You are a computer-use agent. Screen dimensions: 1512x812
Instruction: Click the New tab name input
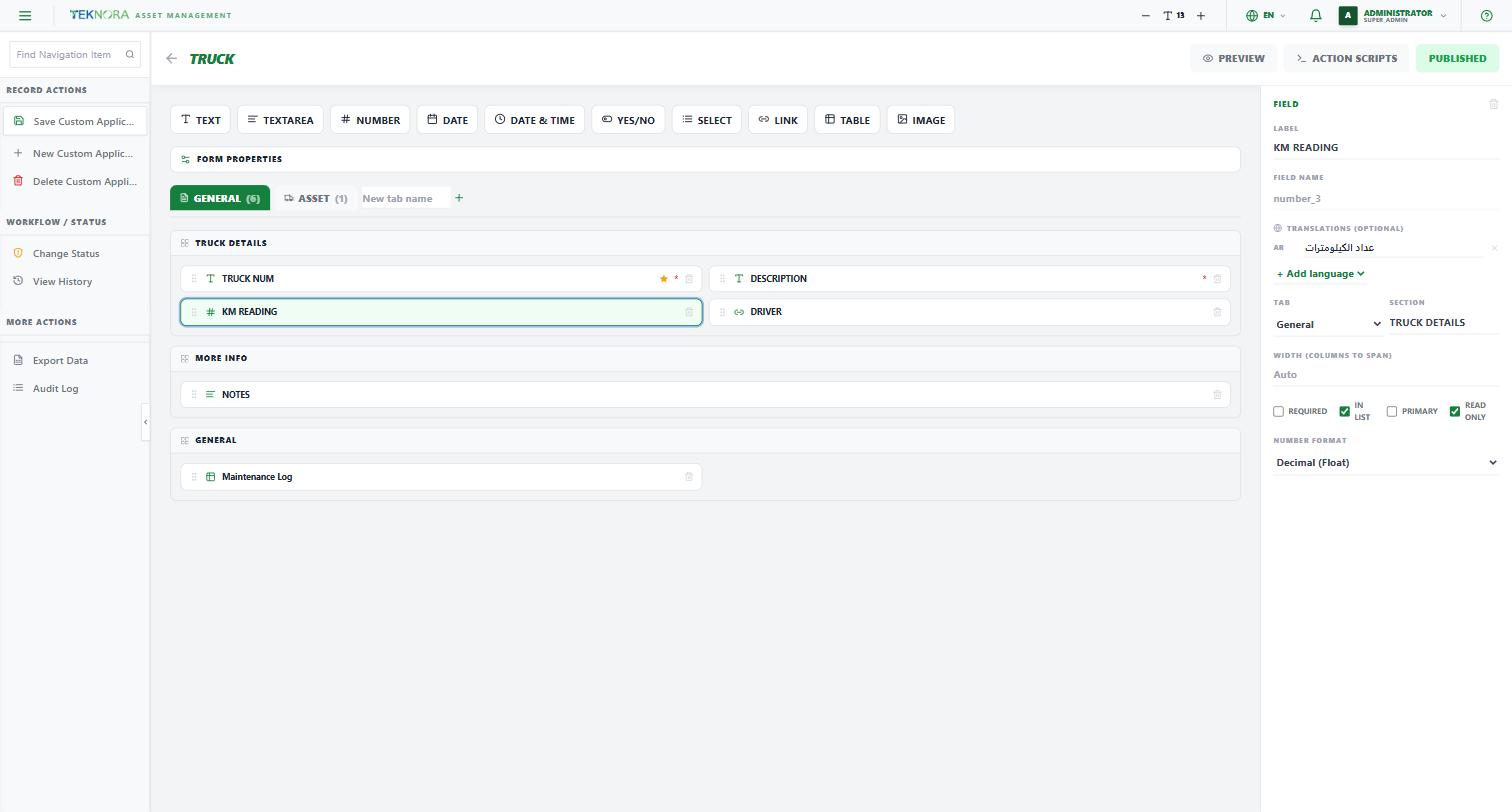click(404, 198)
